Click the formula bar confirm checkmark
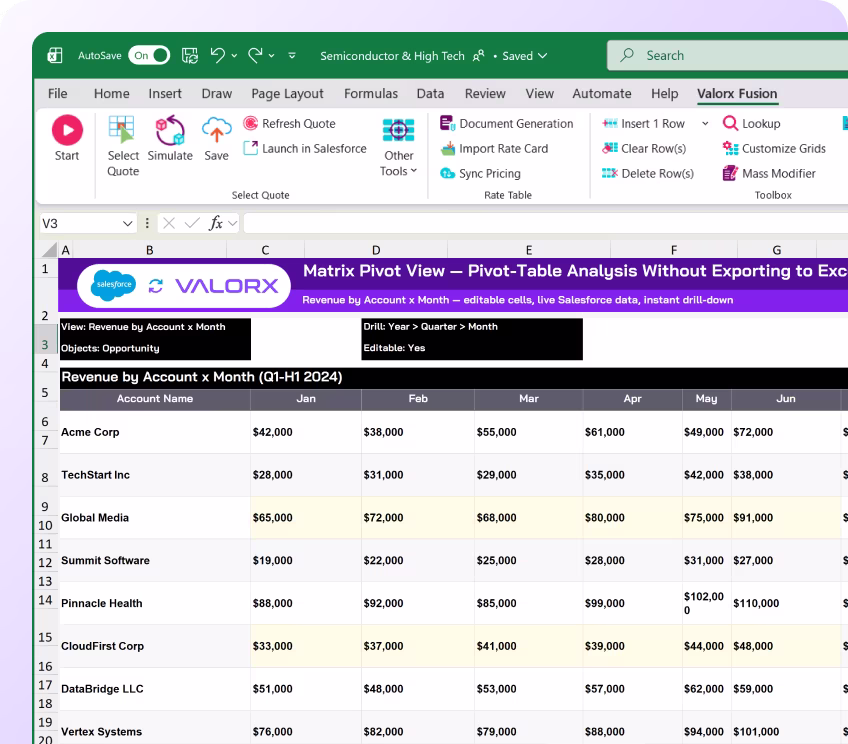The height and width of the screenshot is (744, 848). 192,223
